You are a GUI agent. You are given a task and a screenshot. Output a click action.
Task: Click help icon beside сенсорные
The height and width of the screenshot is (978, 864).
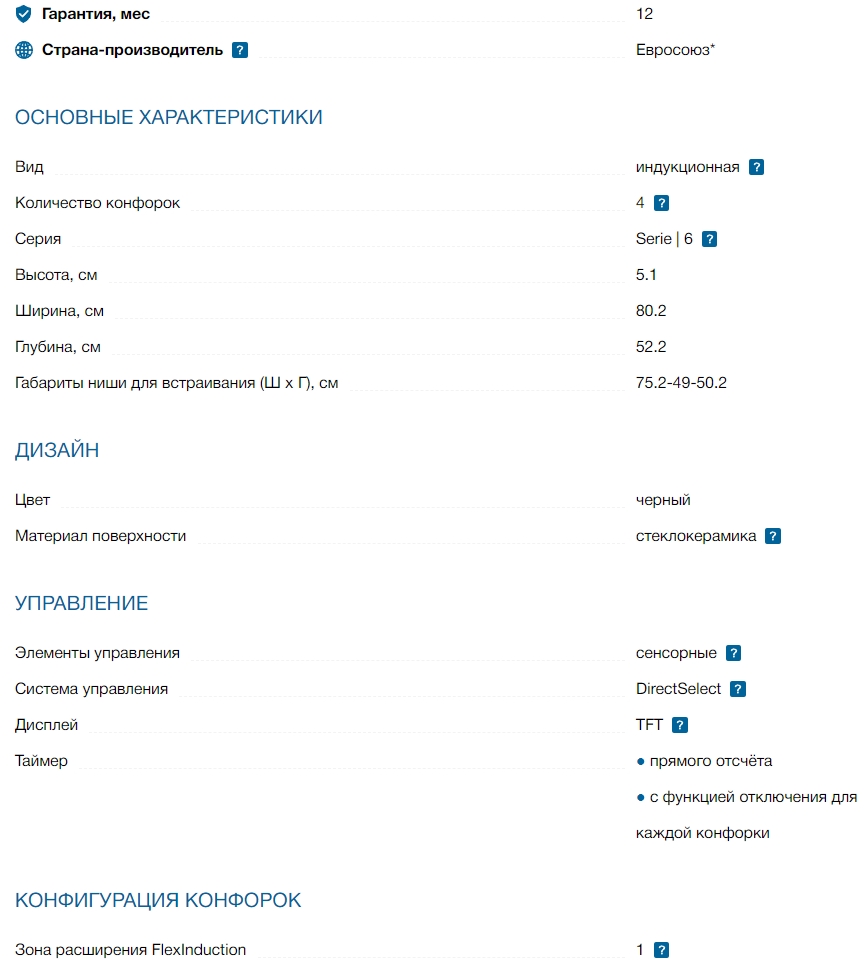[x=733, y=654]
